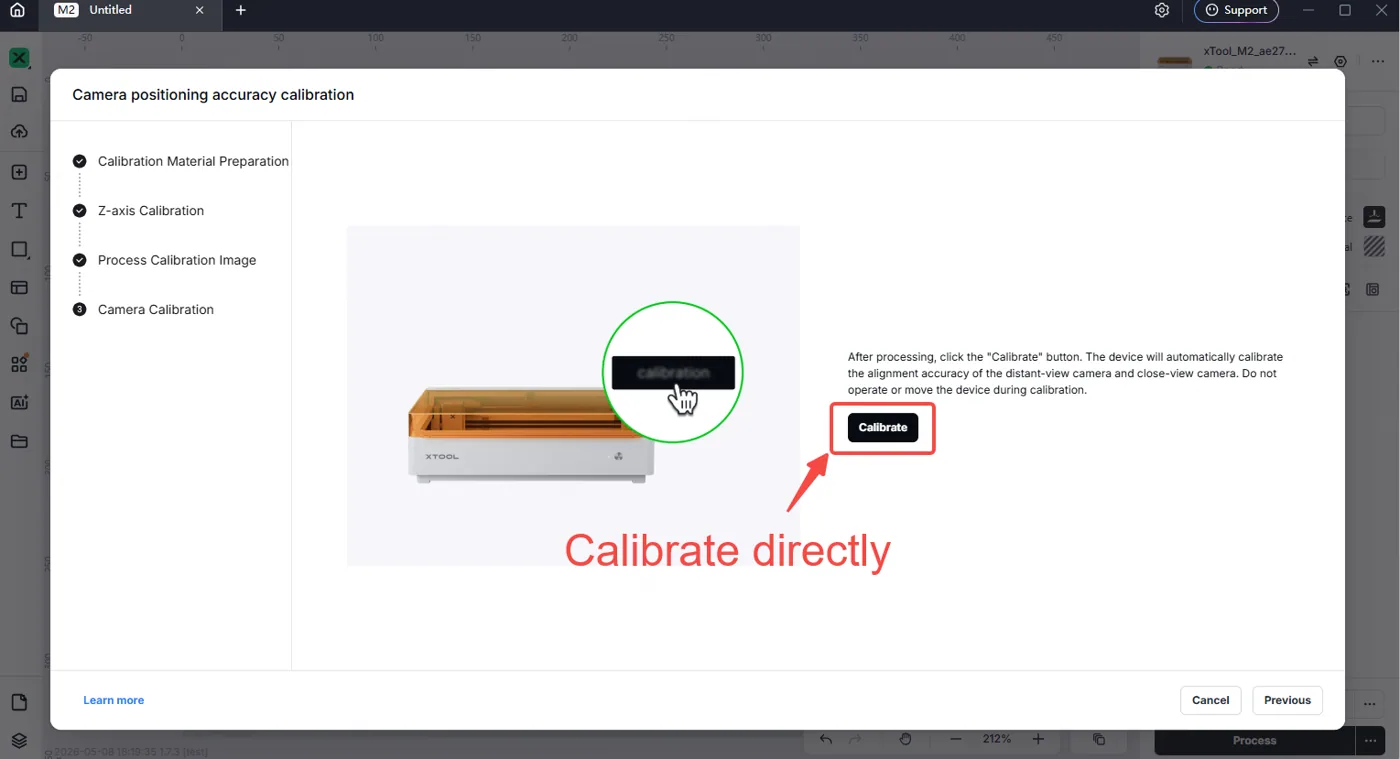1400x759 pixels.
Task: Click the dark laser-on-surface mode icon
Action: click(1374, 217)
